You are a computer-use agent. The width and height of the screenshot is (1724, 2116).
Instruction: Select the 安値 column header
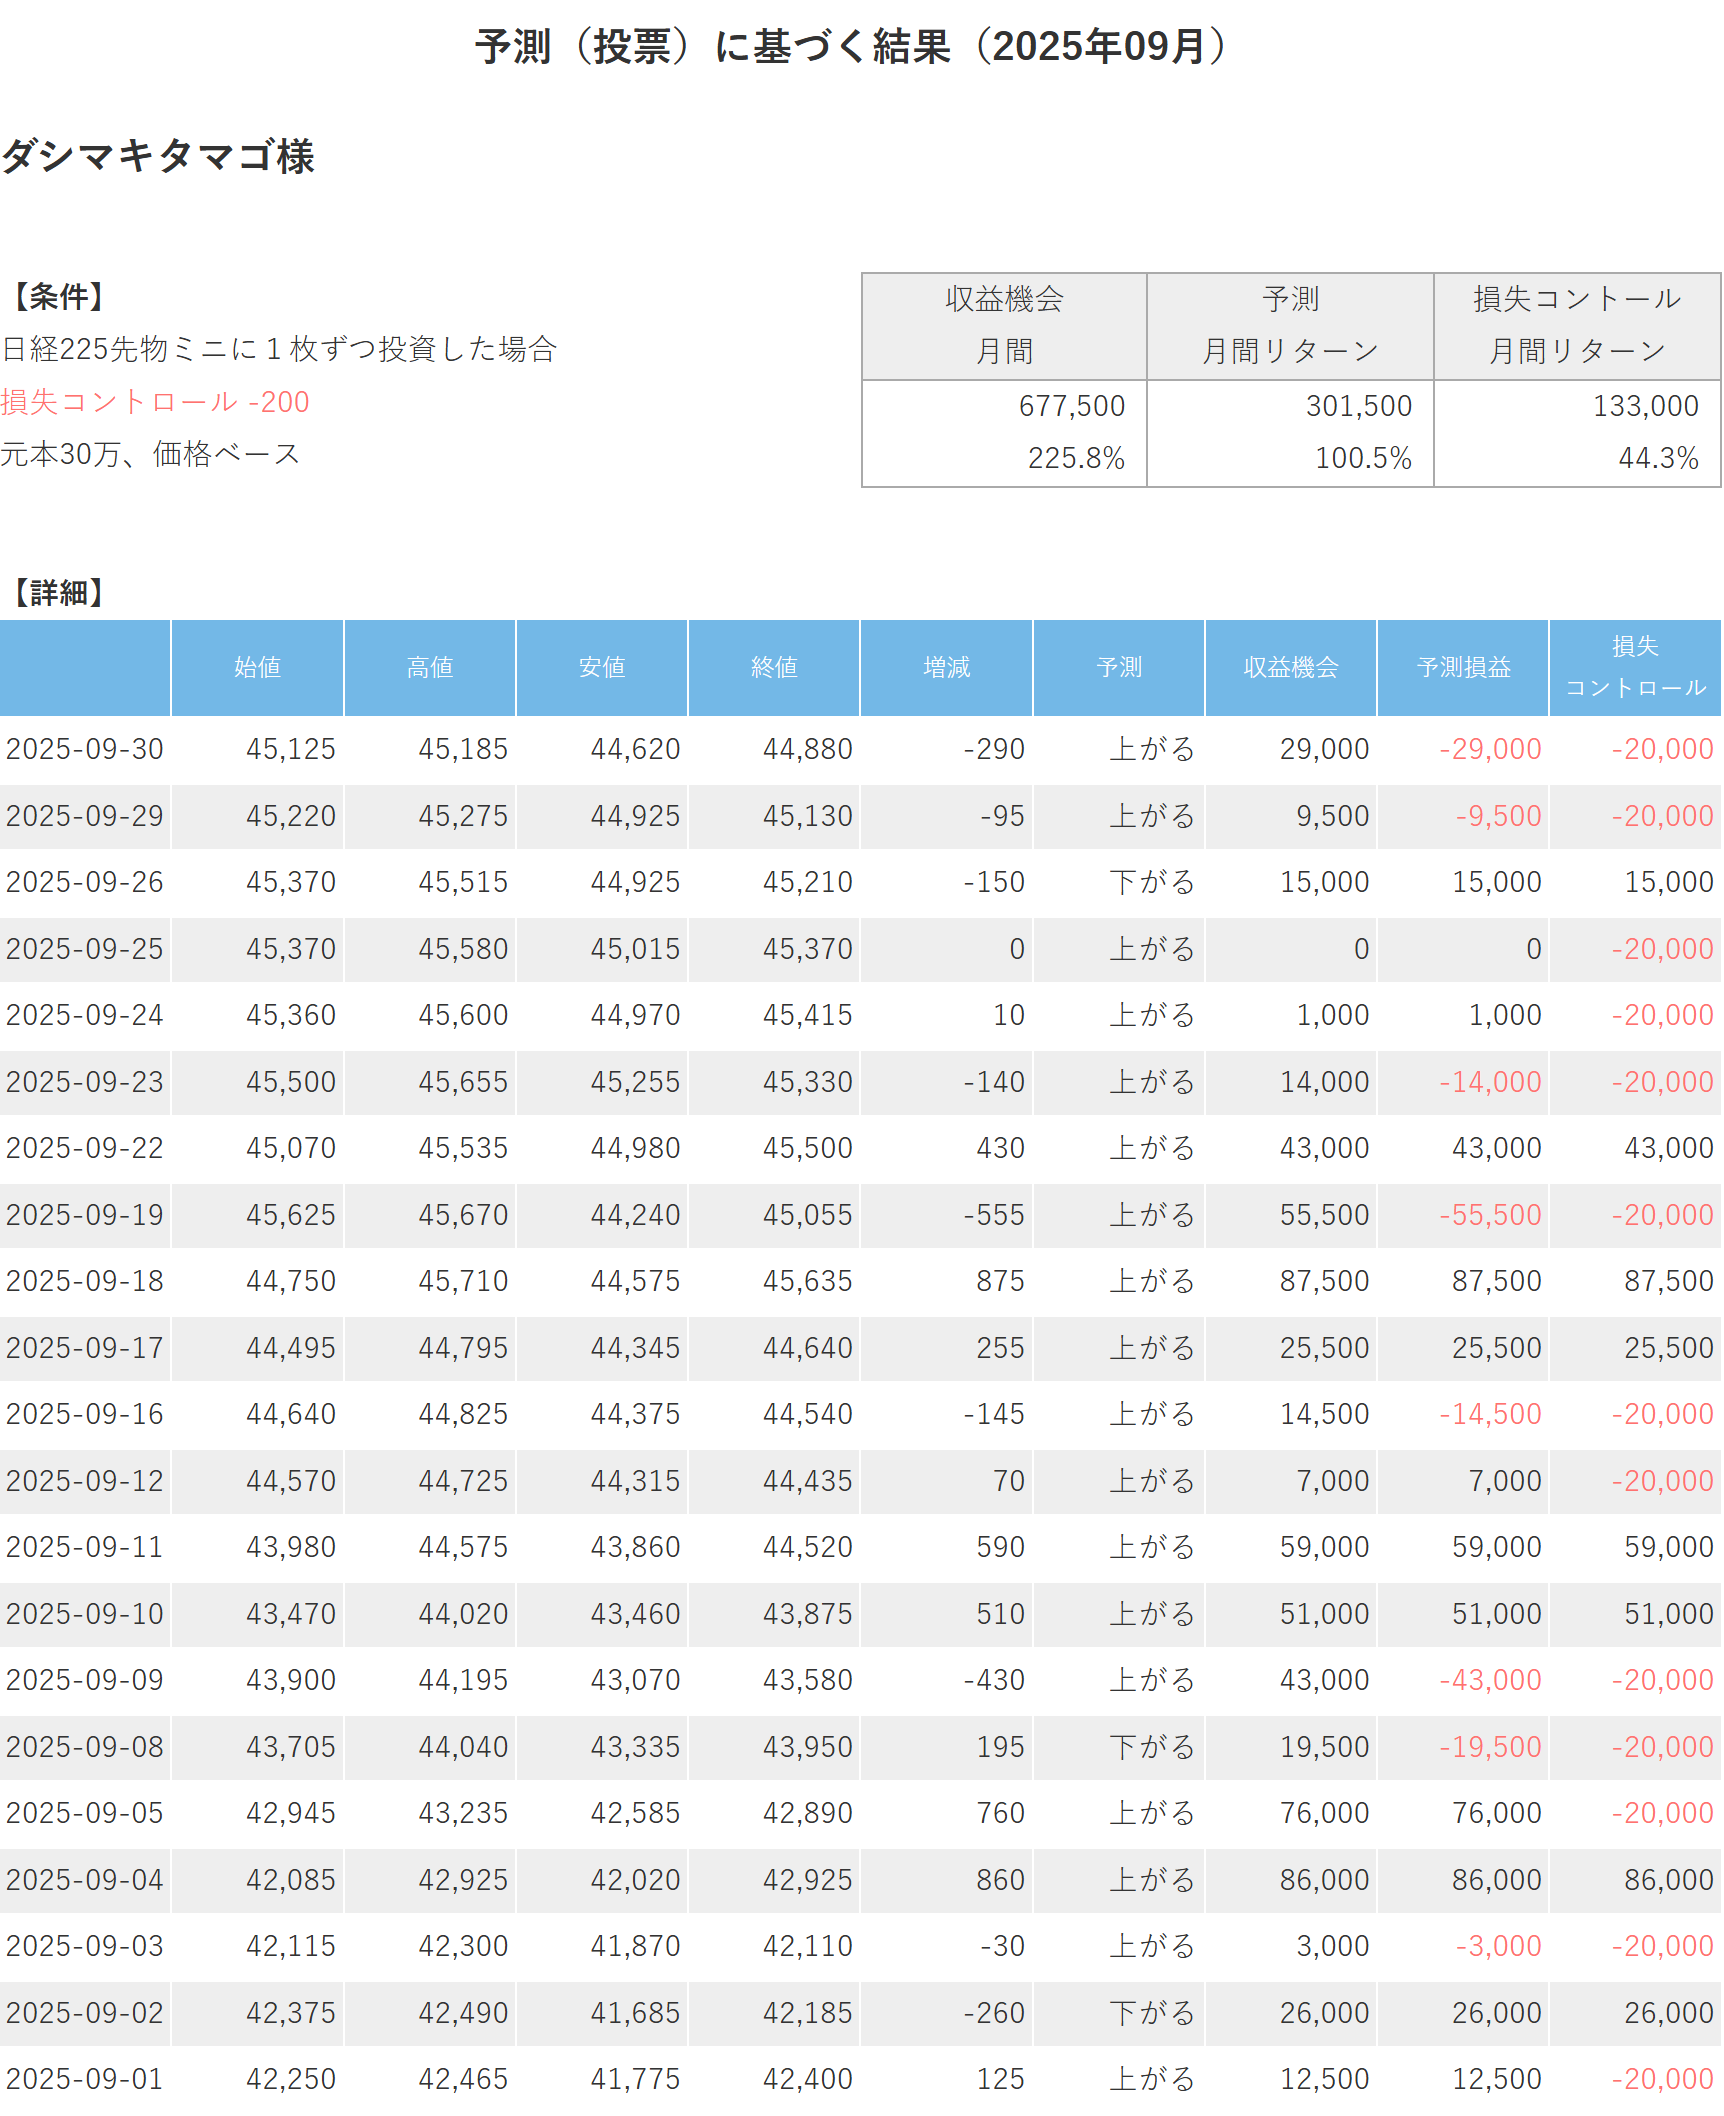pyautogui.click(x=602, y=667)
